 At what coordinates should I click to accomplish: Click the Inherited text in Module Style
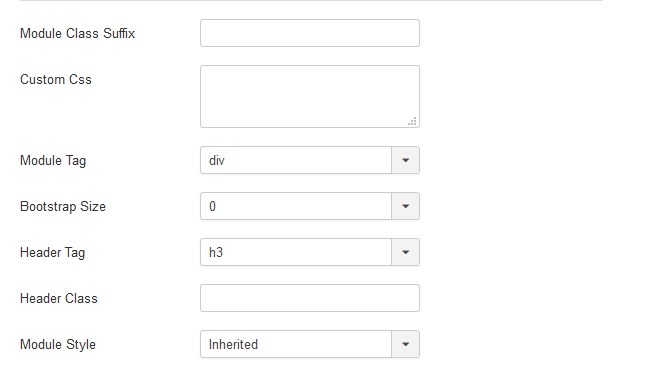click(x=233, y=344)
